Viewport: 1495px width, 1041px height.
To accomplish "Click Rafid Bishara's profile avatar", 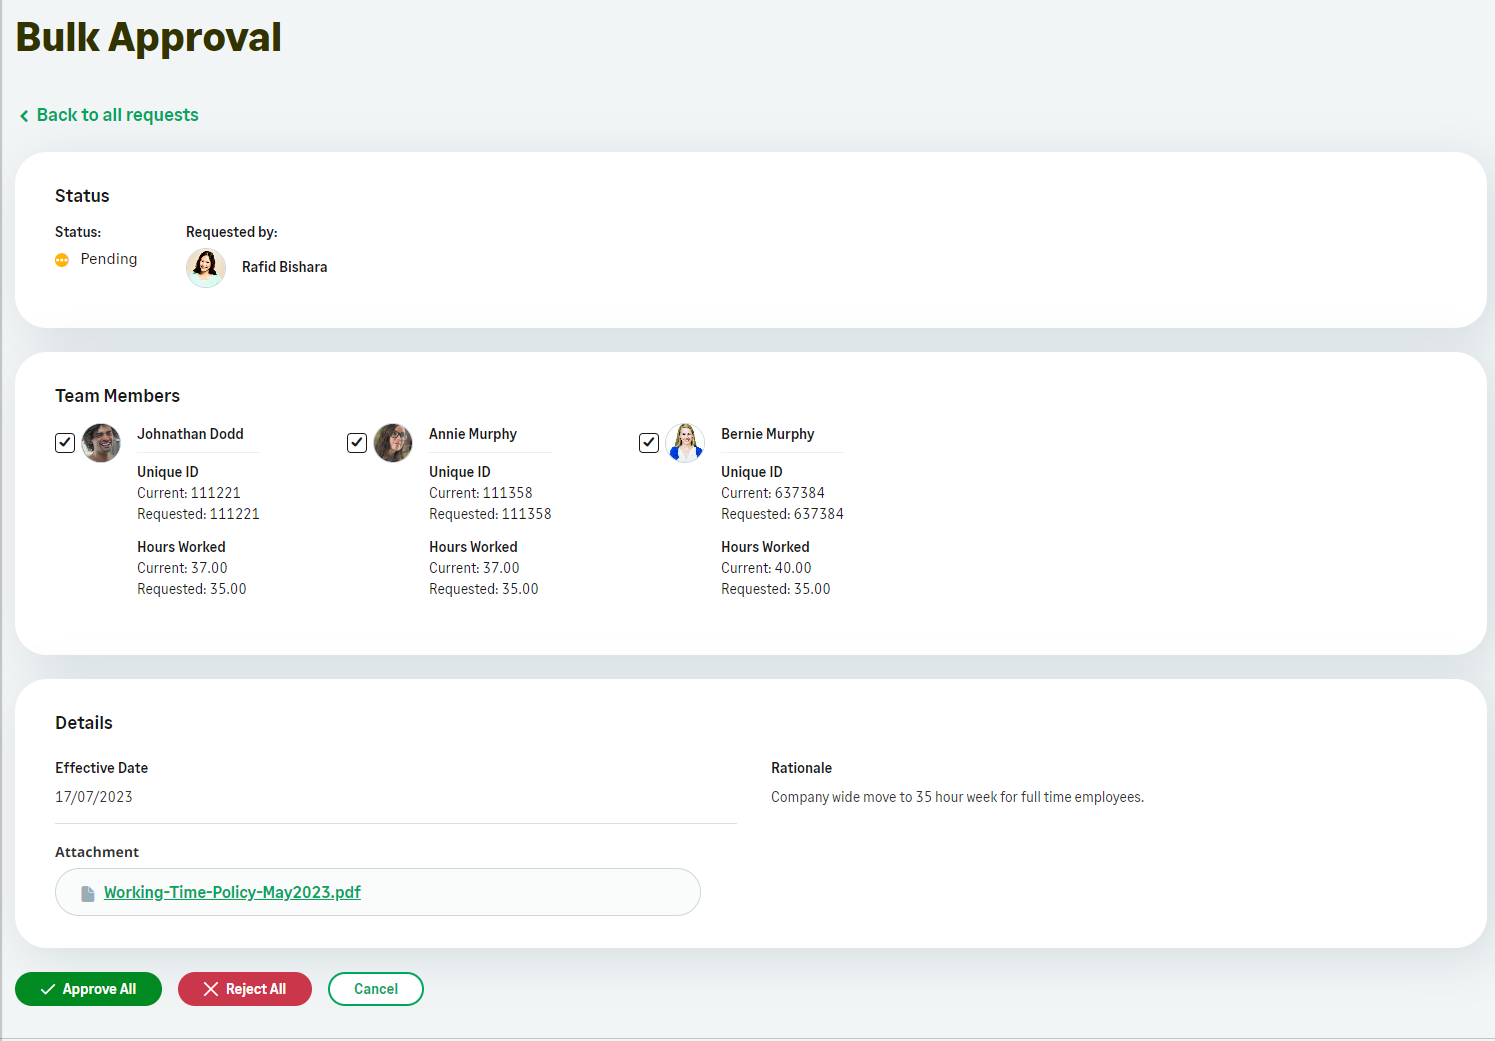I will pos(206,267).
